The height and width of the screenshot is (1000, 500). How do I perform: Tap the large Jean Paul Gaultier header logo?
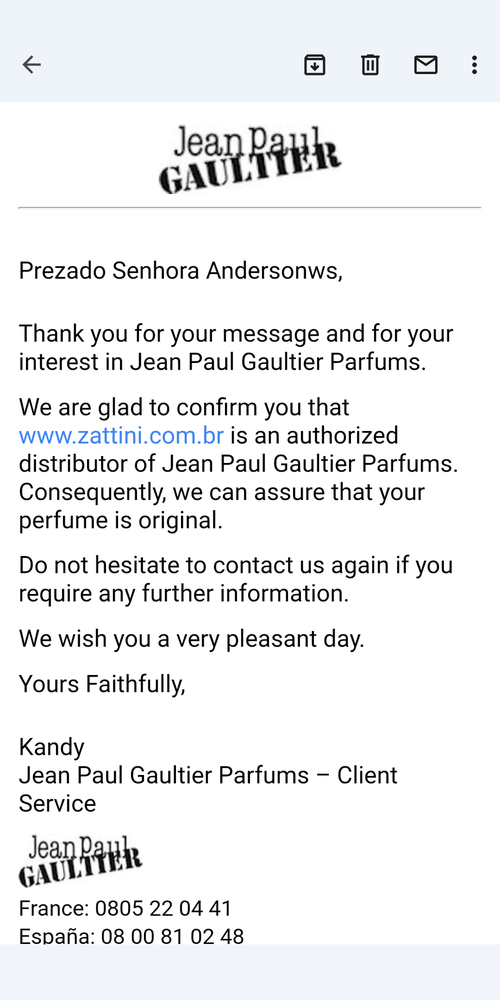[x=249, y=159]
